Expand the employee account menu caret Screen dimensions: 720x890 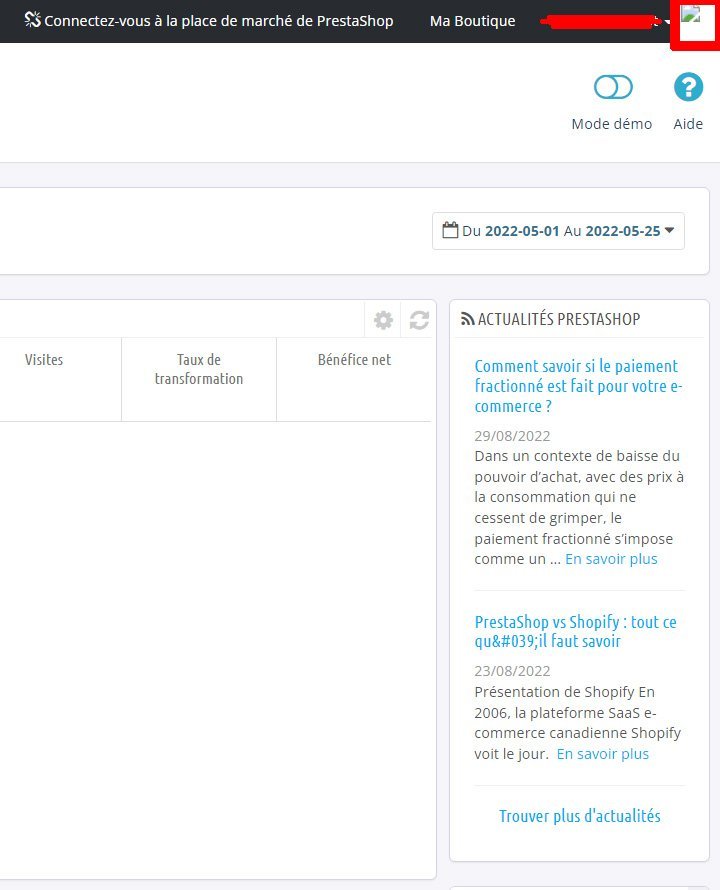click(x=667, y=21)
